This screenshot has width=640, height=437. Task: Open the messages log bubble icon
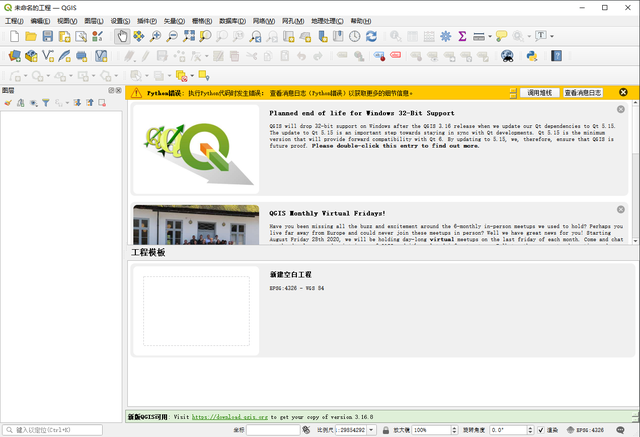pyautogui.click(x=620, y=430)
